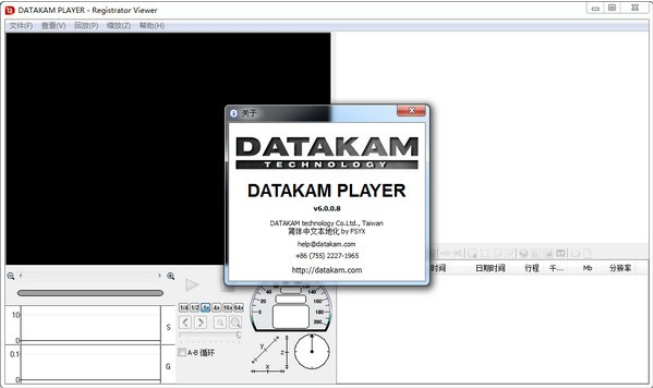
Task: Click the larger magnifier zoom button
Action: pyautogui.click(x=235, y=322)
